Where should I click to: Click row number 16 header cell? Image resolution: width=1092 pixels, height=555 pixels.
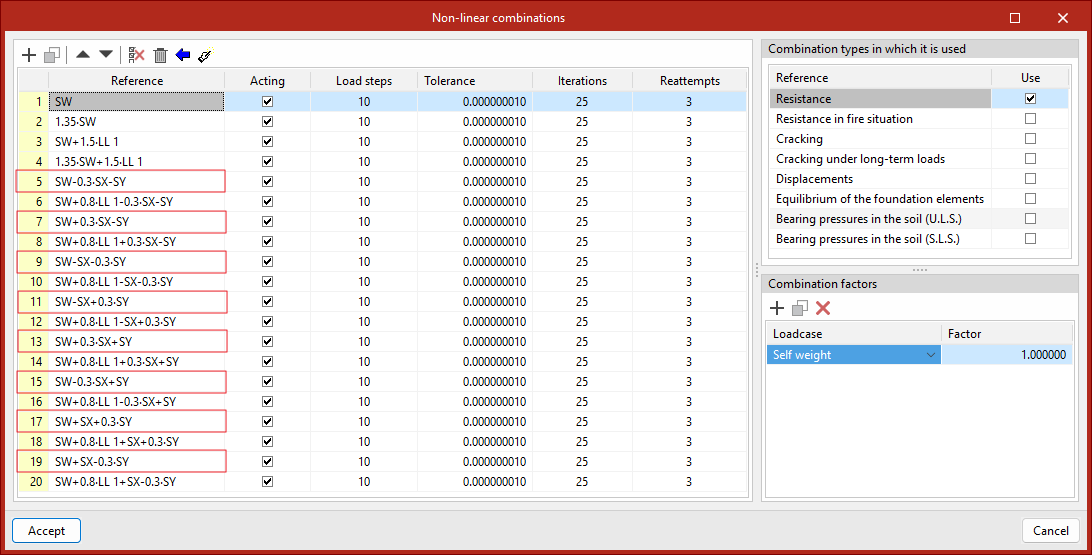(x=33, y=402)
